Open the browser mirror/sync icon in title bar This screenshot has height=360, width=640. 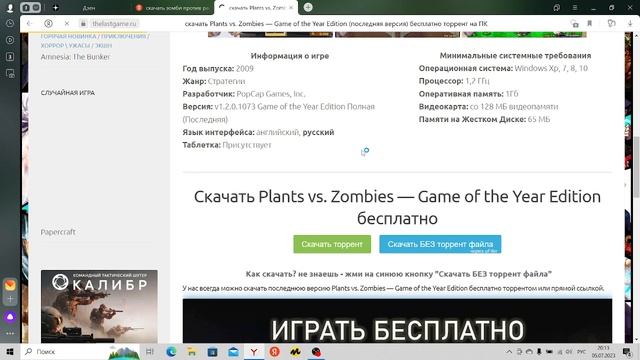click(x=557, y=7)
